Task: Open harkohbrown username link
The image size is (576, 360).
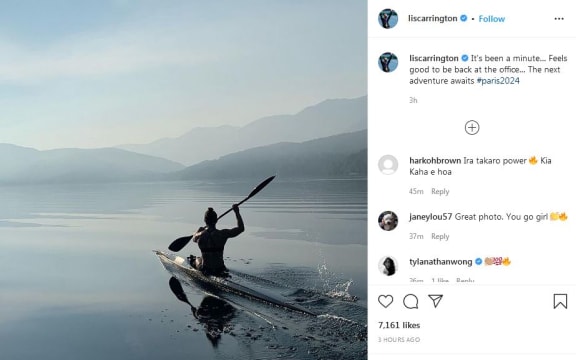Action: 435,161
